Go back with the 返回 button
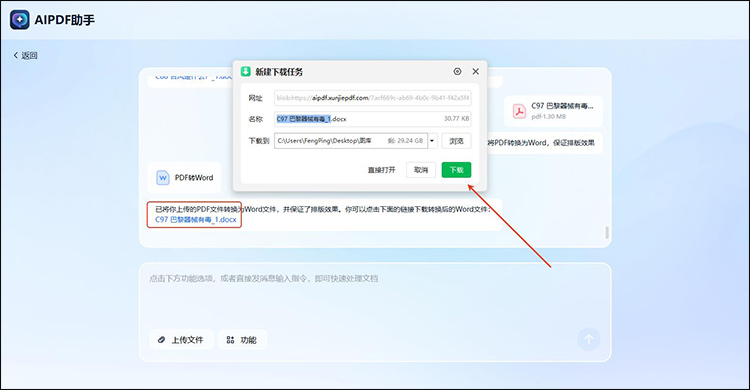Screen dimensions: 750x390 click(x=25, y=56)
